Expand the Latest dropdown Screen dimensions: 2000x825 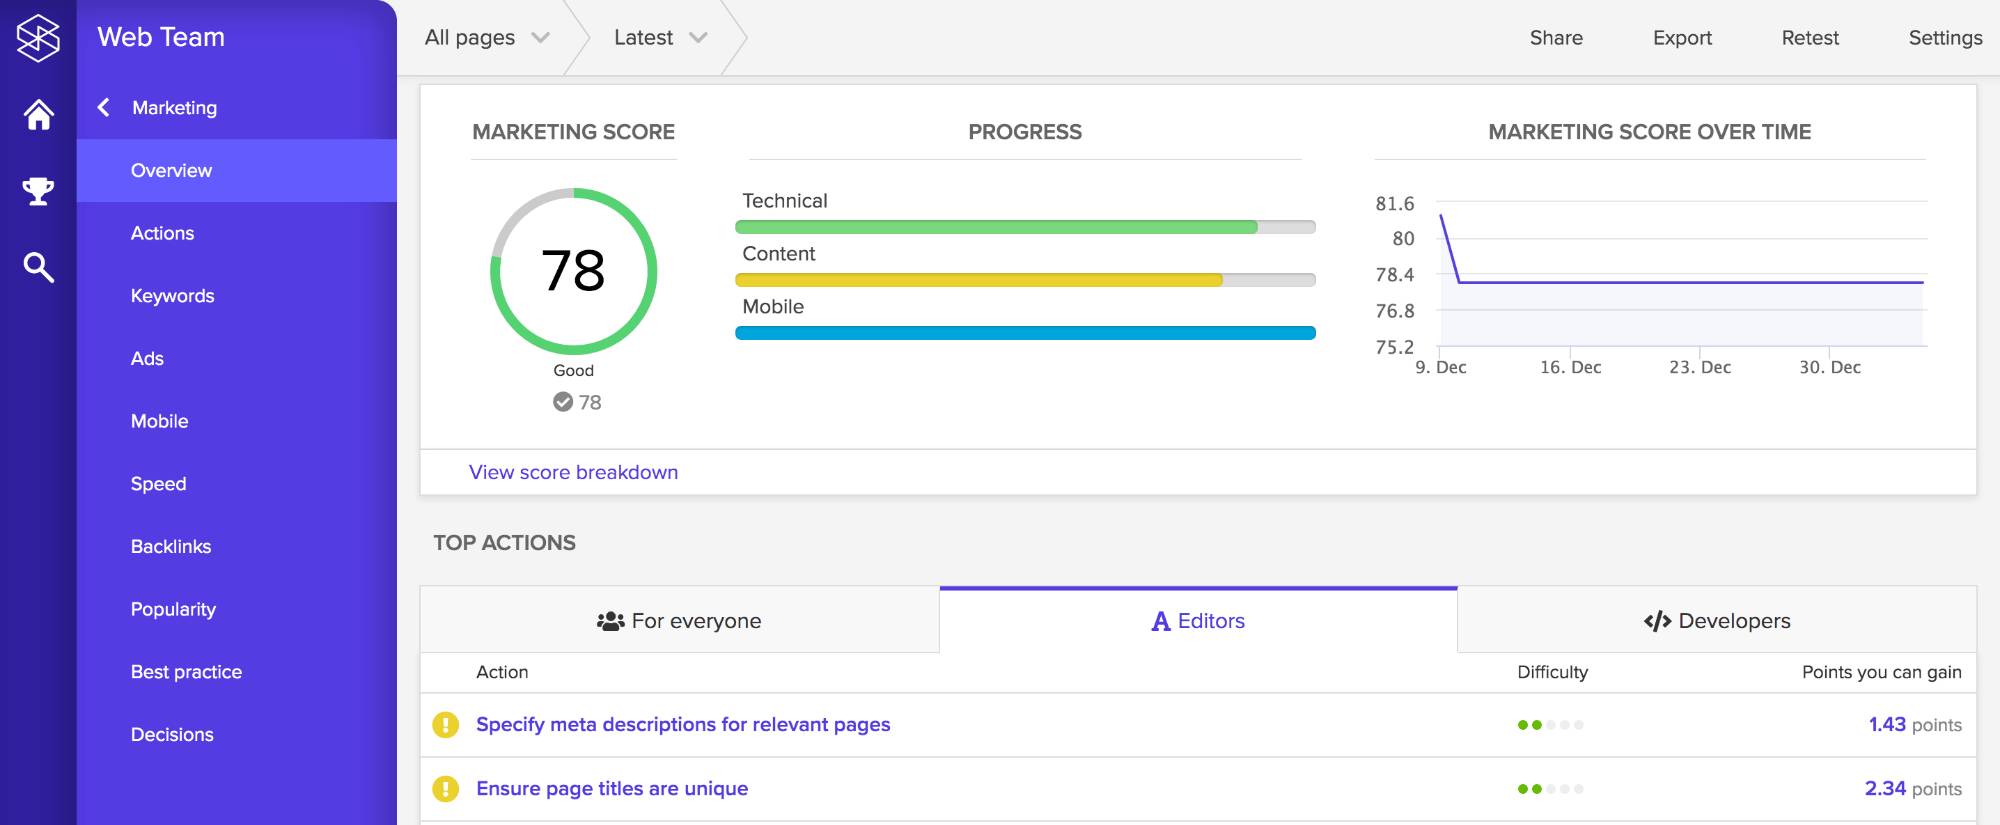[660, 38]
